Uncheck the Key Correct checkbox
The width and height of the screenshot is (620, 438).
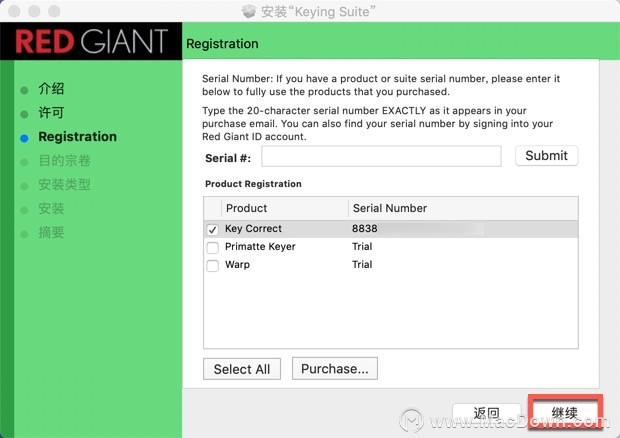(212, 230)
